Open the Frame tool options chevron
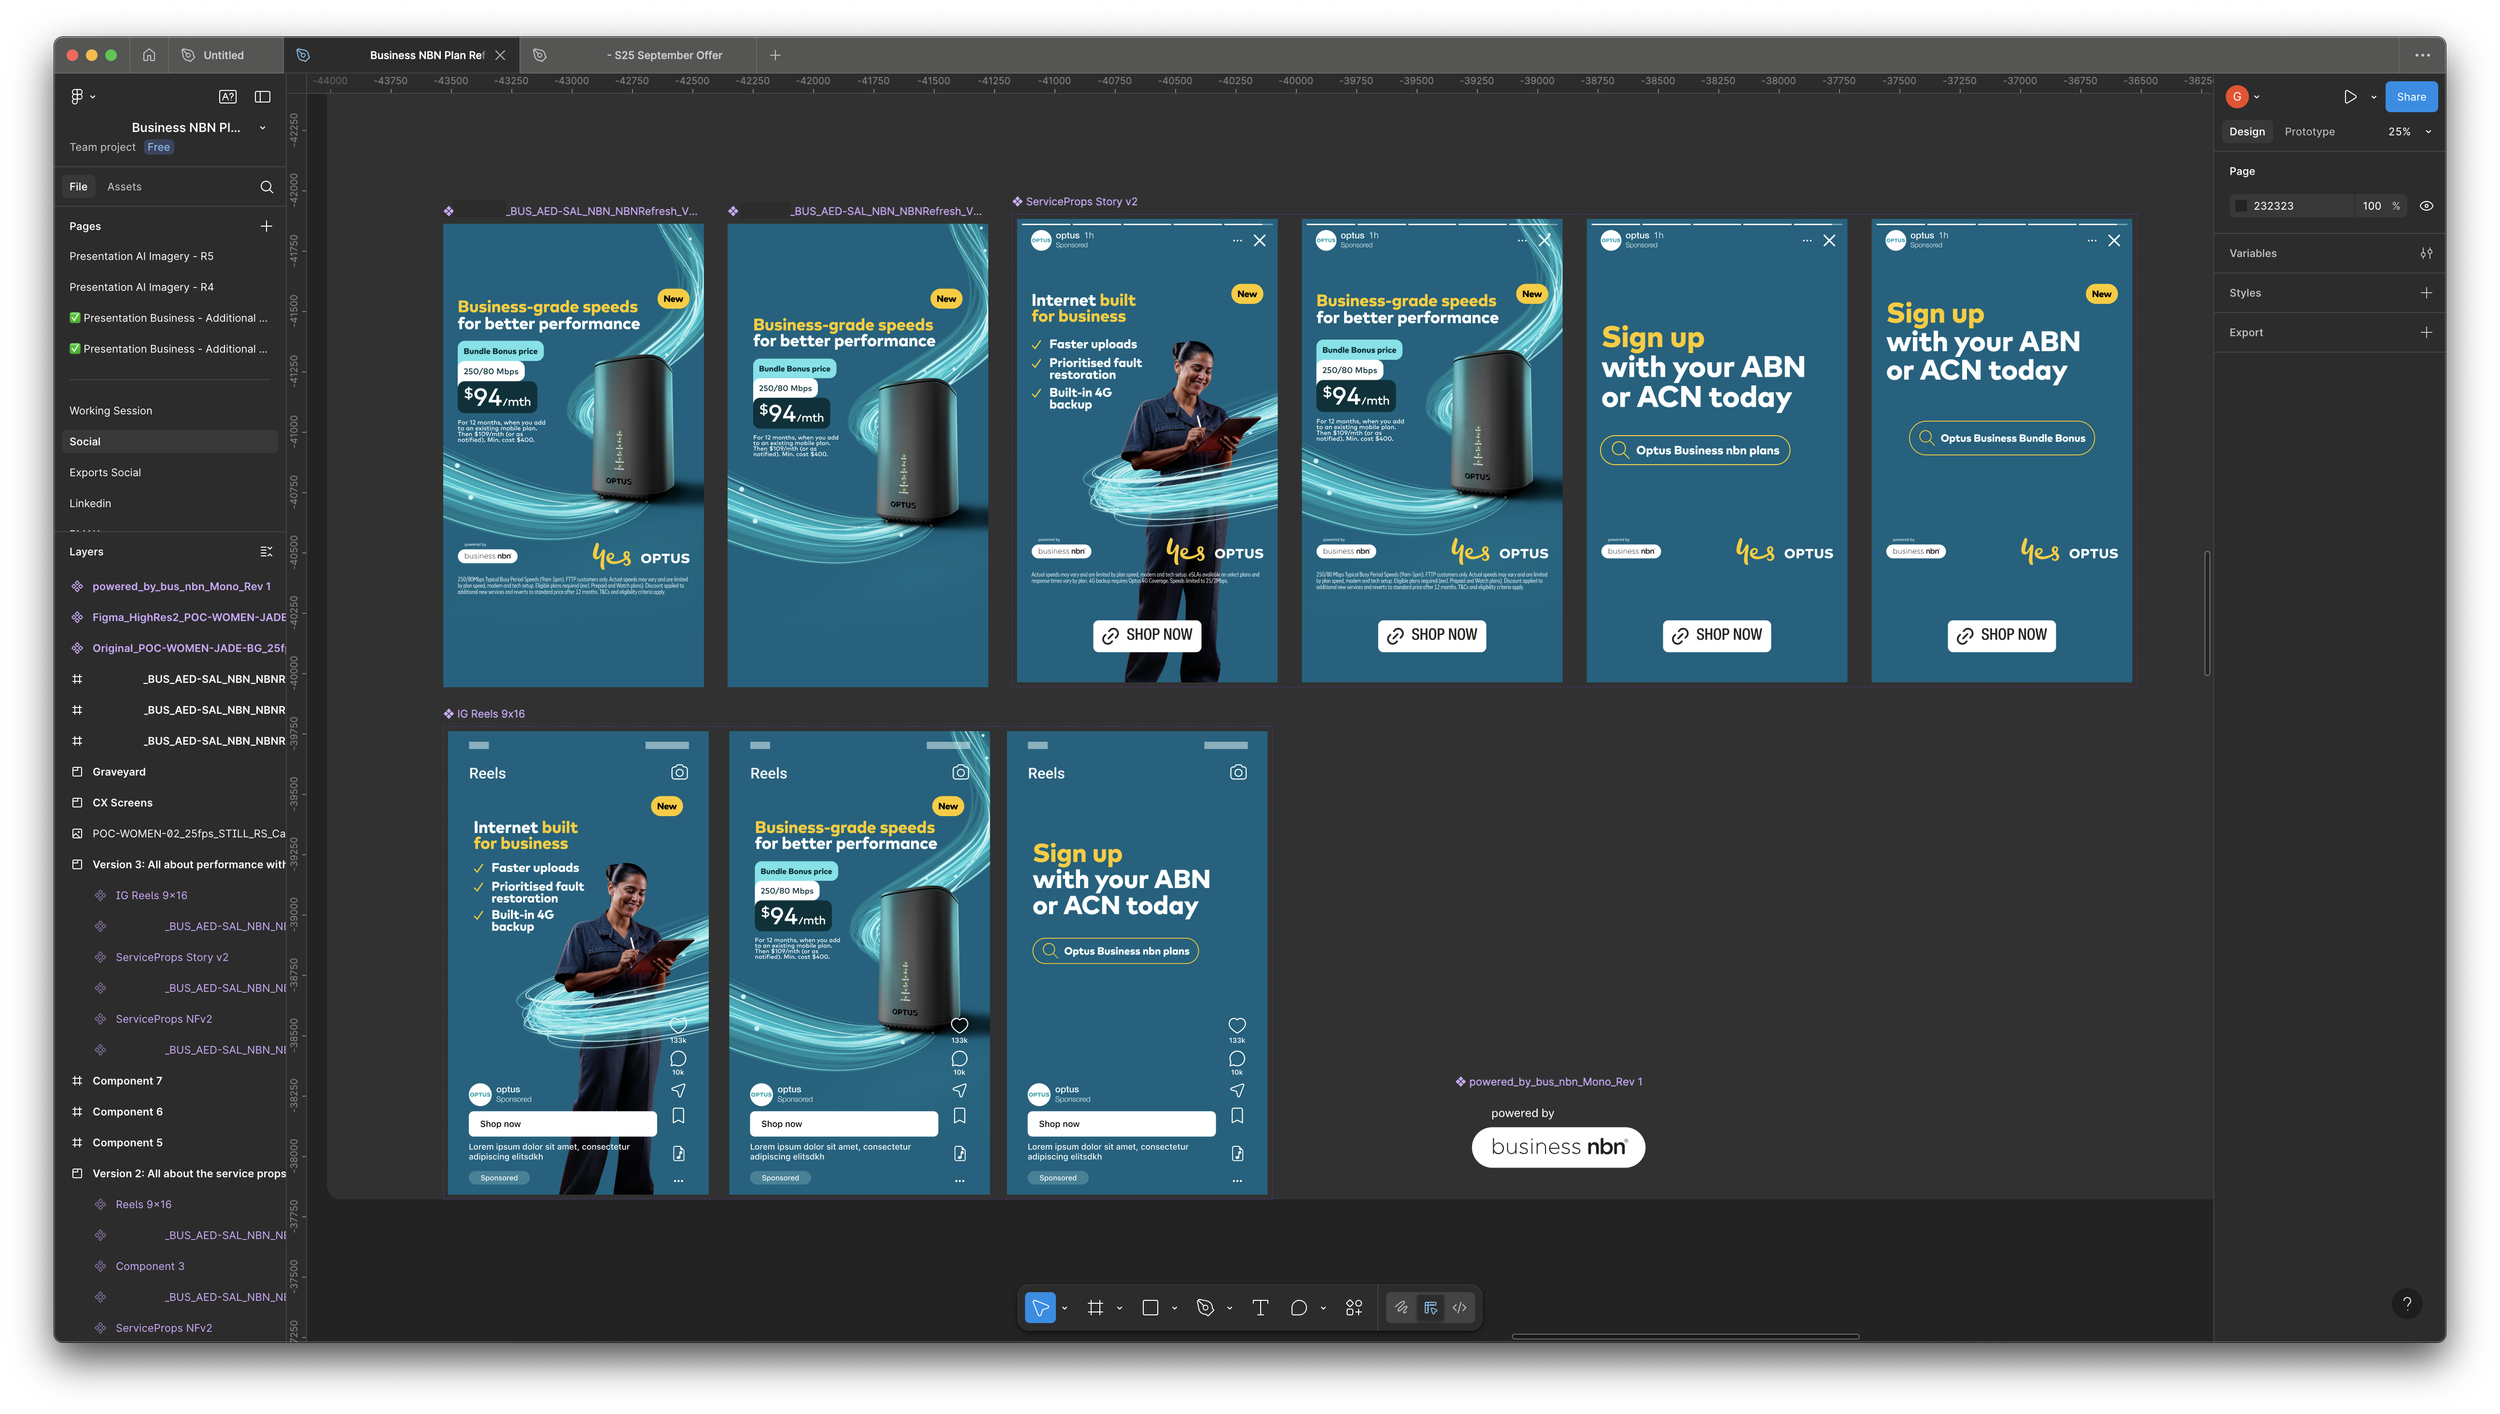 tap(1120, 1308)
